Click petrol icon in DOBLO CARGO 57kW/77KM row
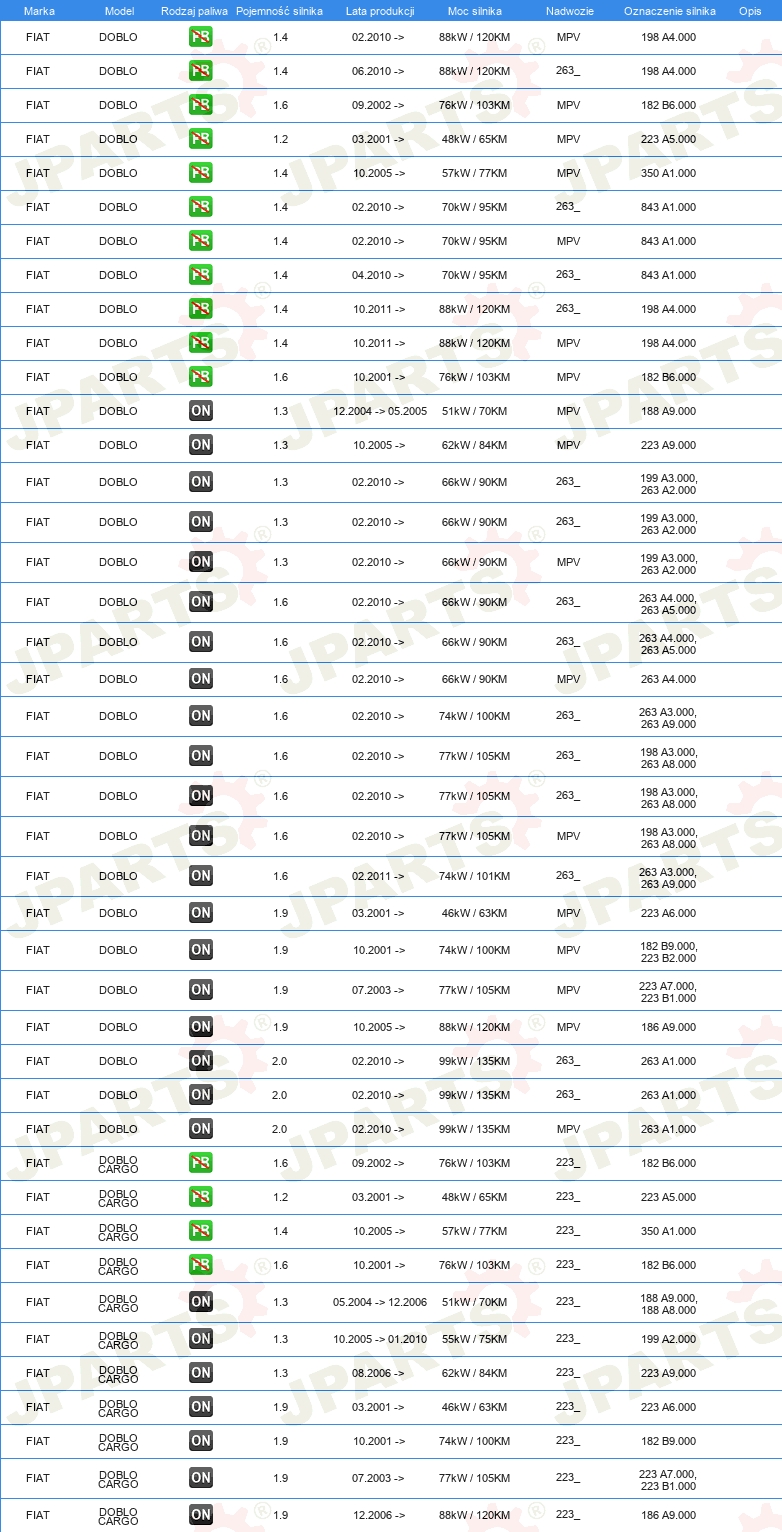The image size is (782, 1532). coord(201,1231)
